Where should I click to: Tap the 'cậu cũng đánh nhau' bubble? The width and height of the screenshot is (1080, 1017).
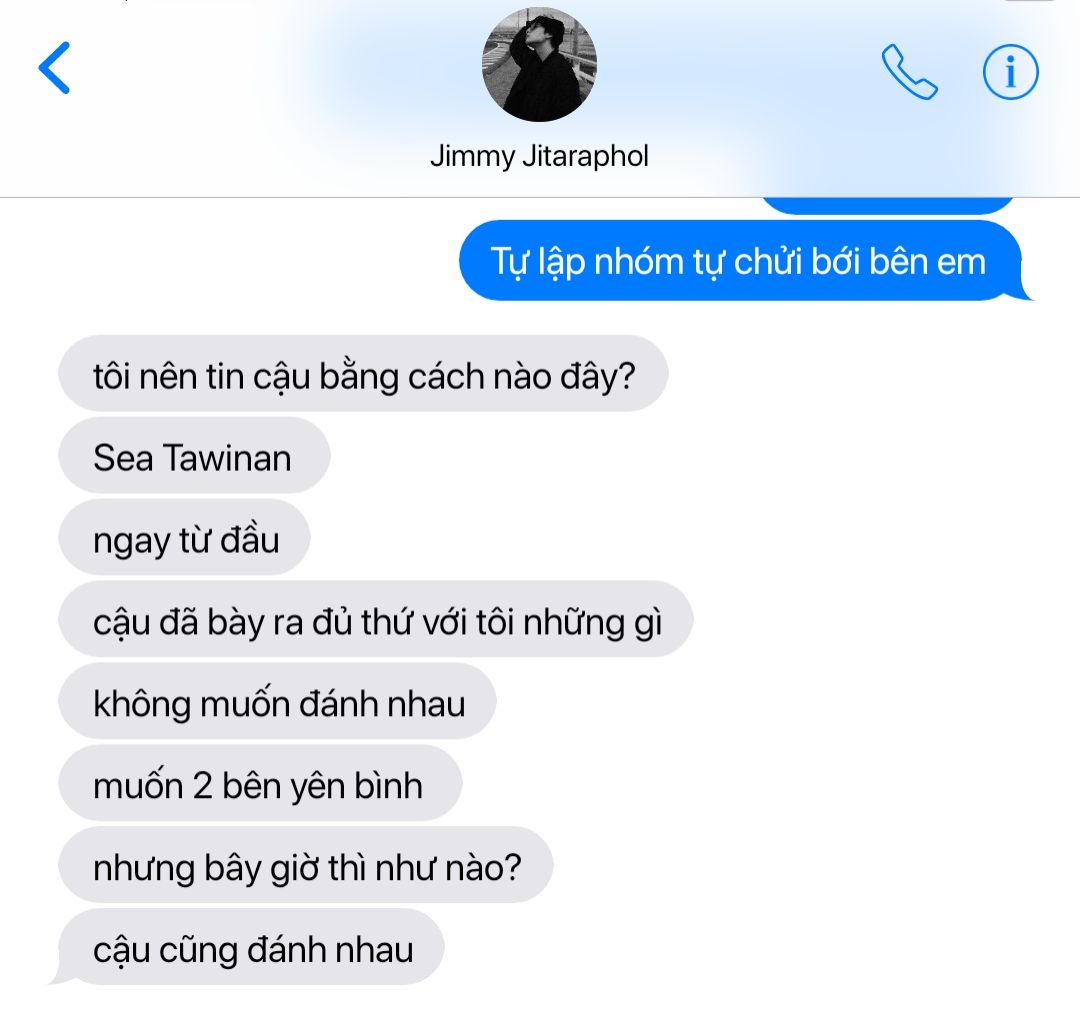pyautogui.click(x=251, y=947)
